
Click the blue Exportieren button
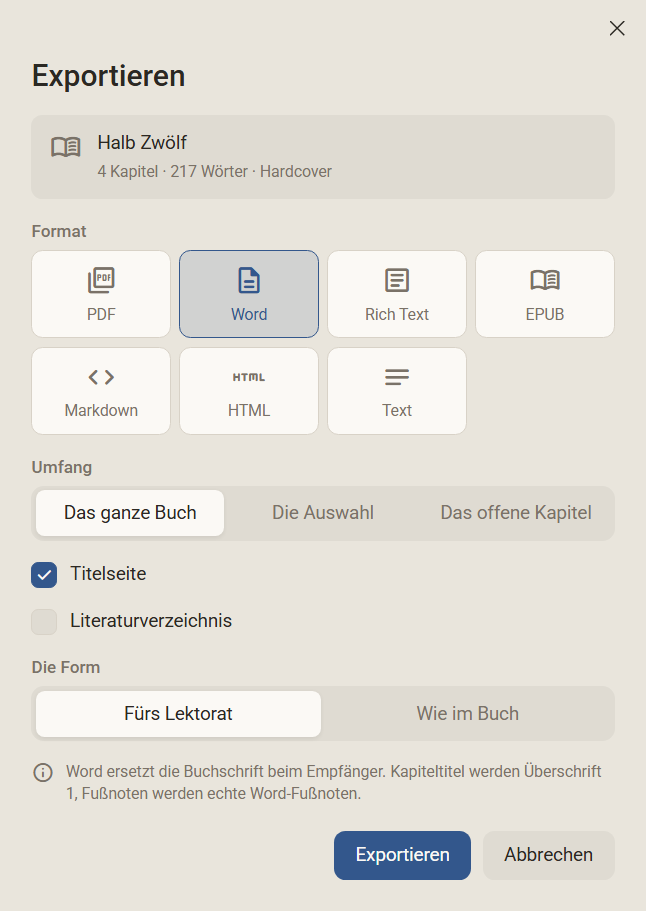402,855
